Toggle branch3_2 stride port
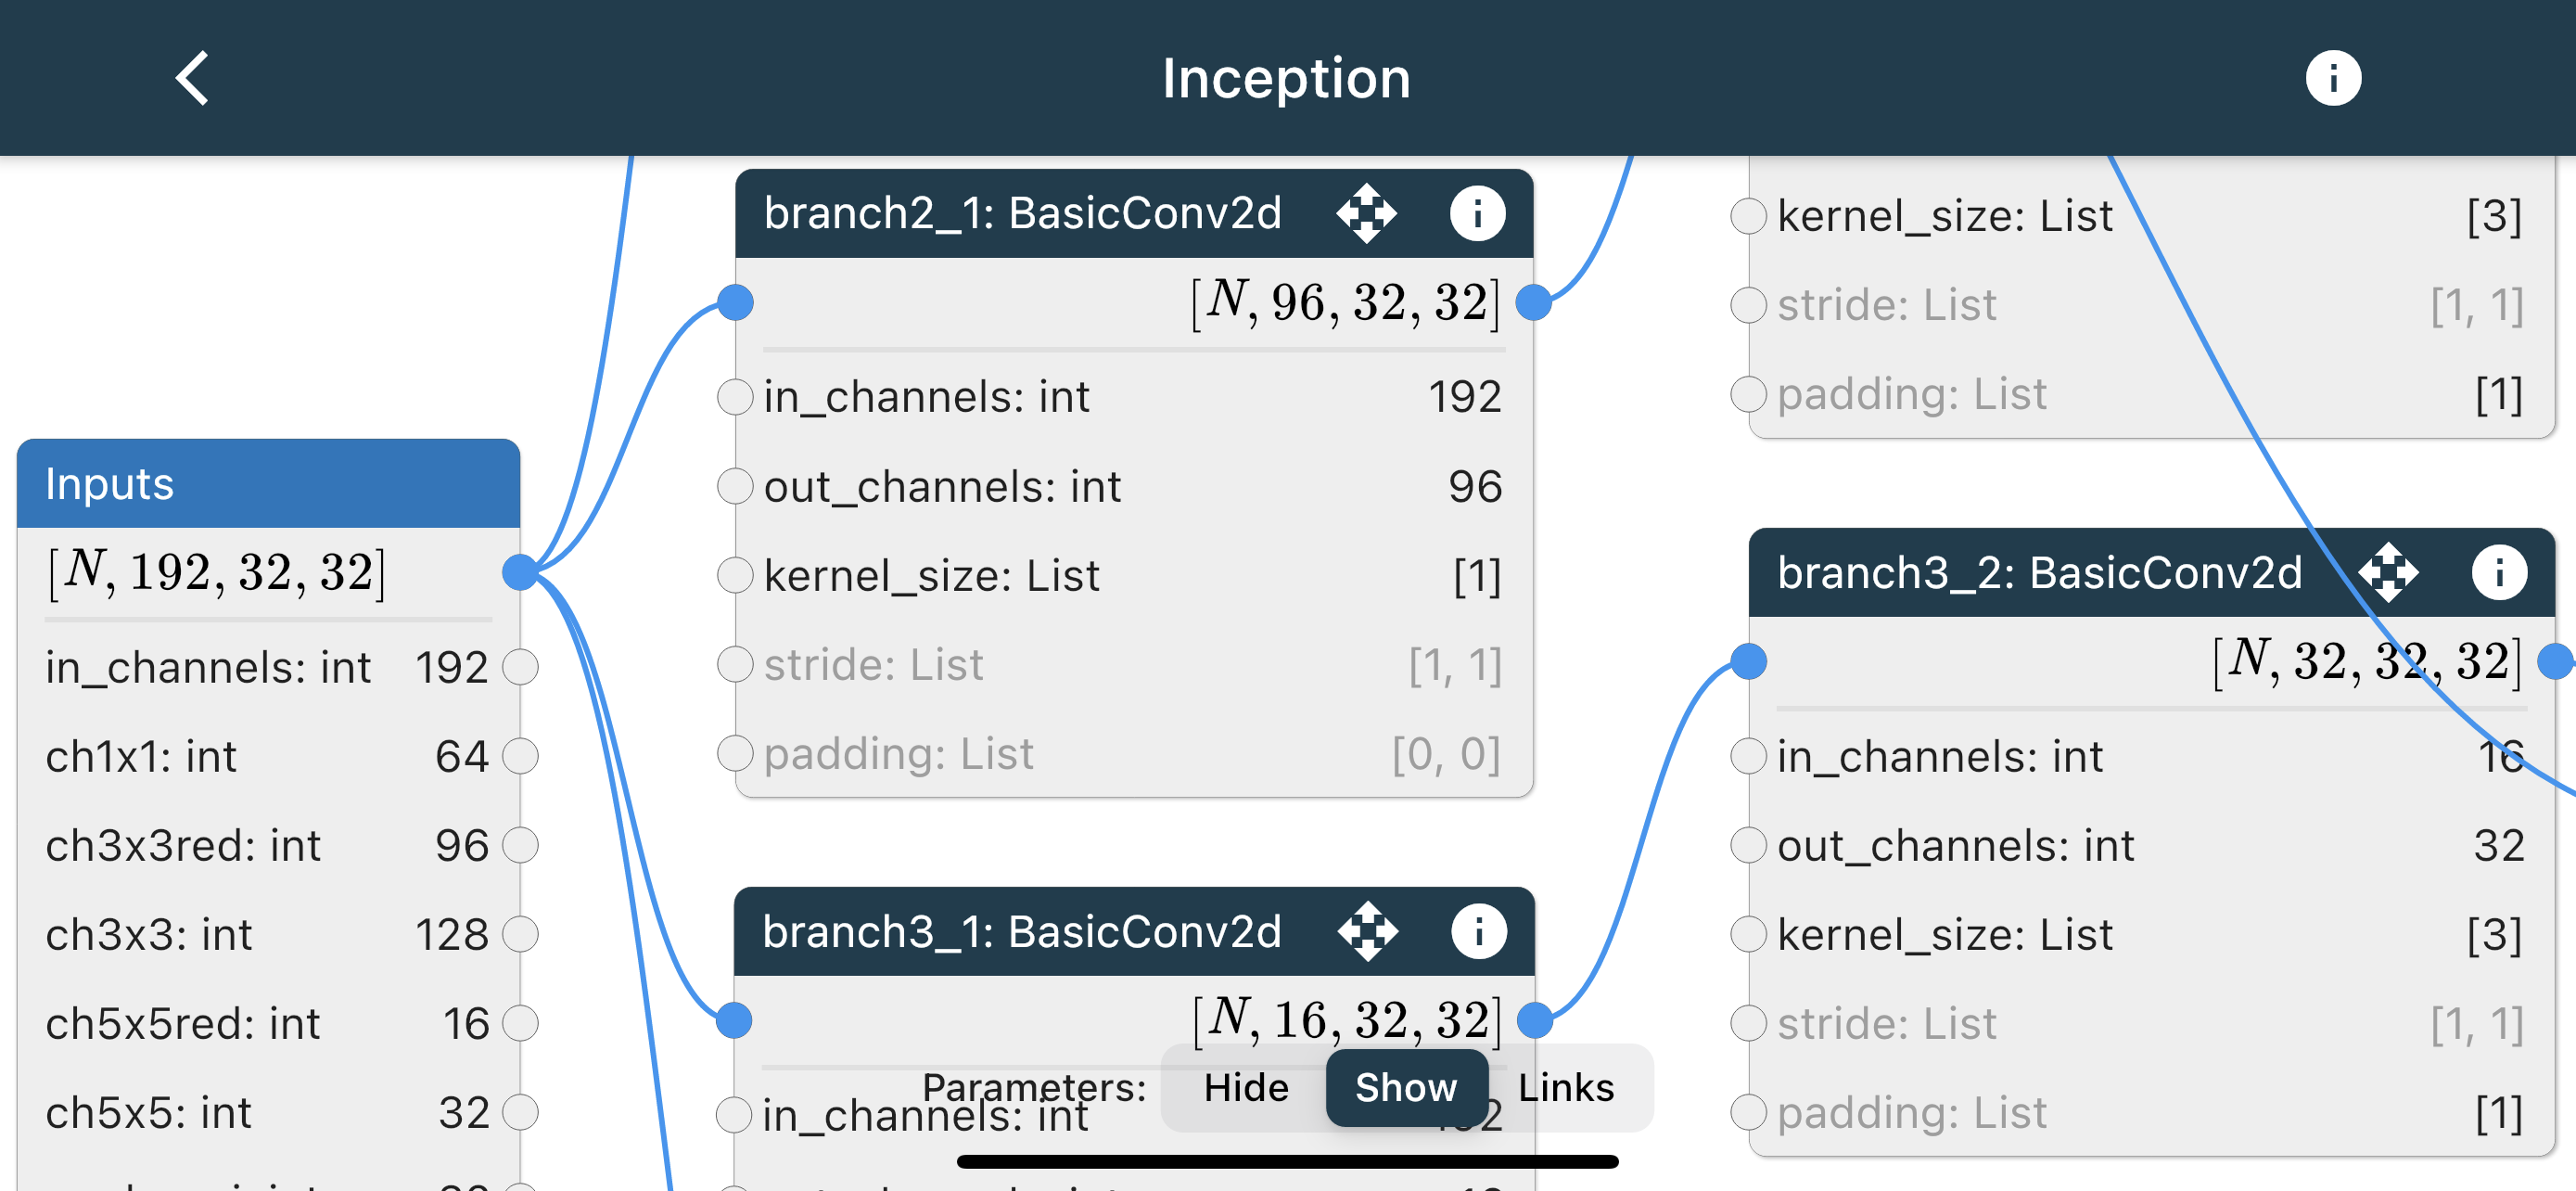The height and width of the screenshot is (1191, 2576). [1748, 1023]
